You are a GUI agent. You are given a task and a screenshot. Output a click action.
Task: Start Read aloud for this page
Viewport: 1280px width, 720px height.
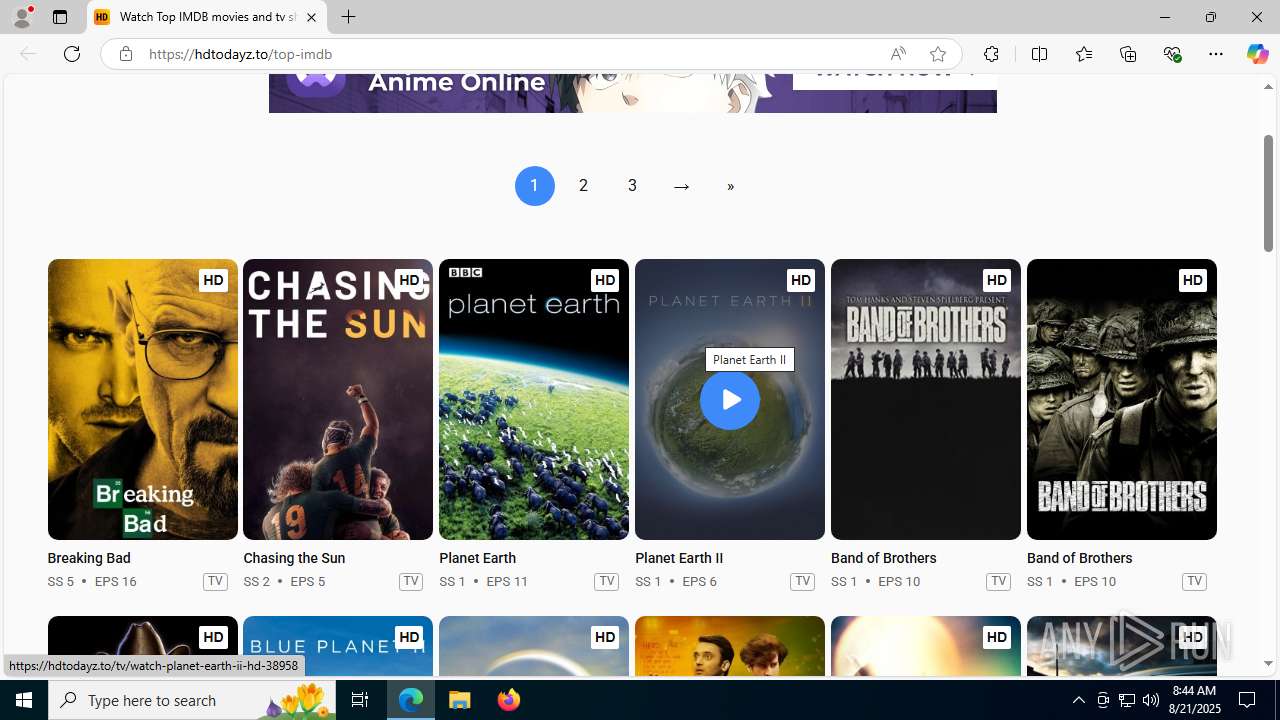pyautogui.click(x=898, y=54)
